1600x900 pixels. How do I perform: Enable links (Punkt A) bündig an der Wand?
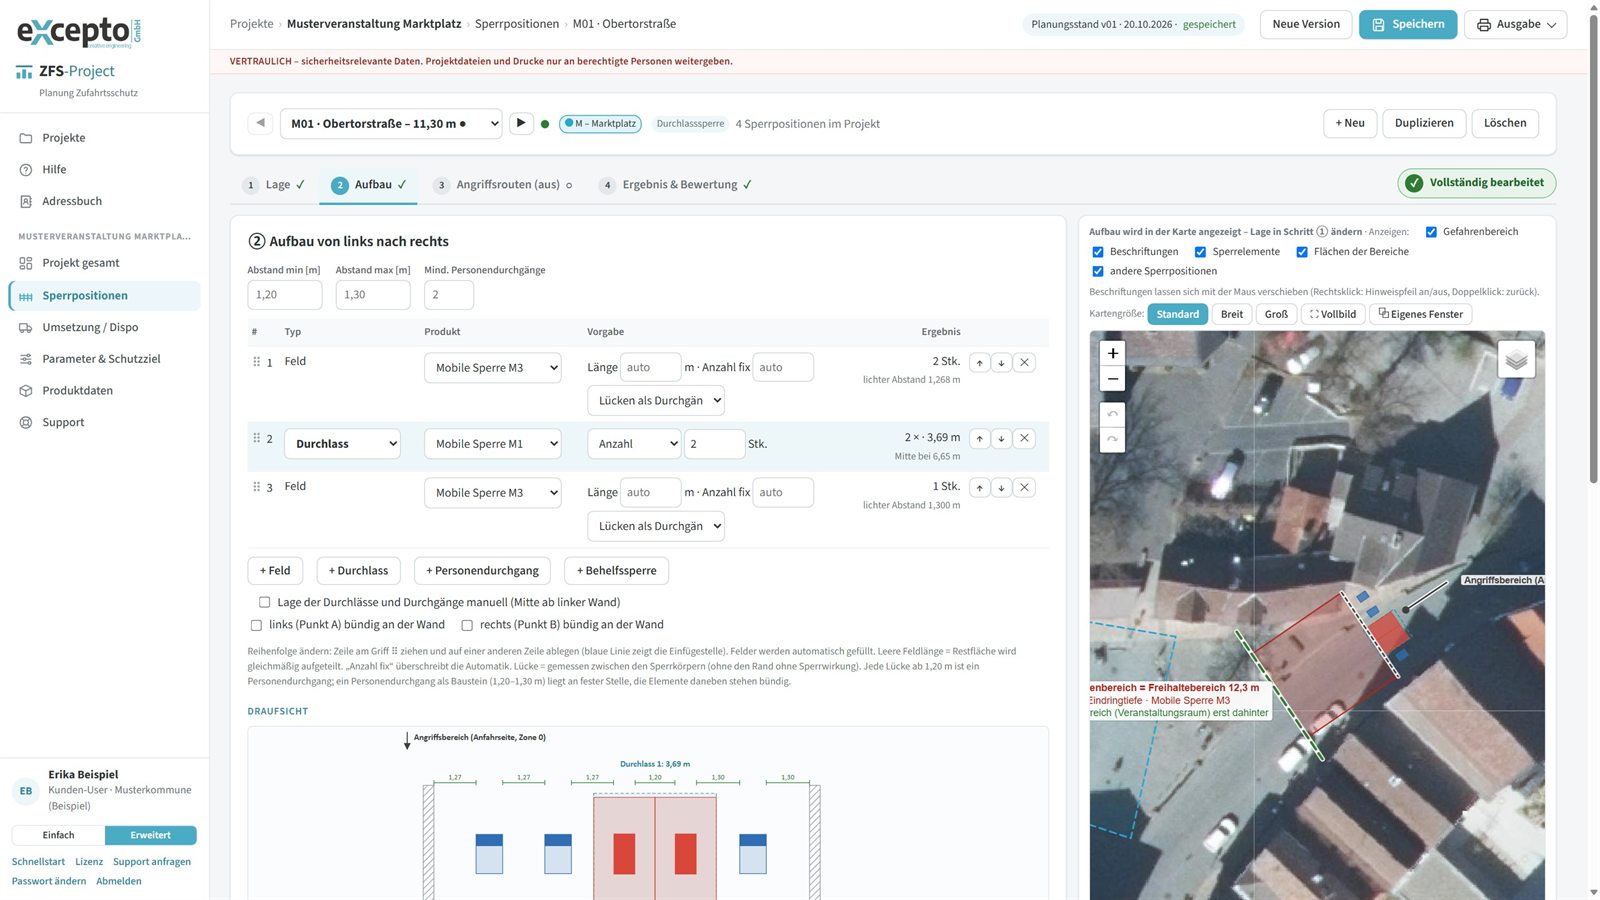tap(256, 625)
